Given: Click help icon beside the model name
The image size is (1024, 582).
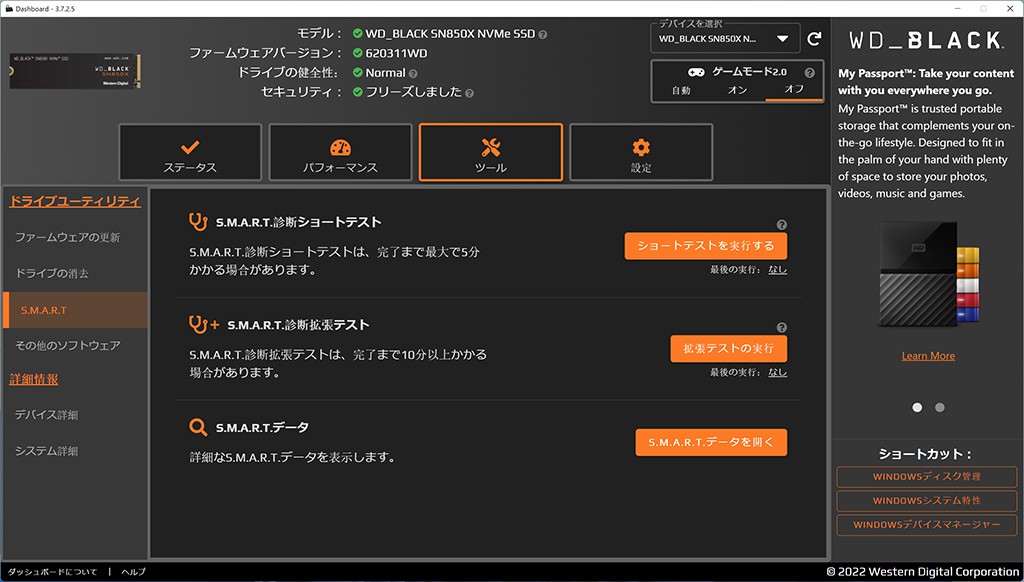Looking at the screenshot, I should pos(543,34).
